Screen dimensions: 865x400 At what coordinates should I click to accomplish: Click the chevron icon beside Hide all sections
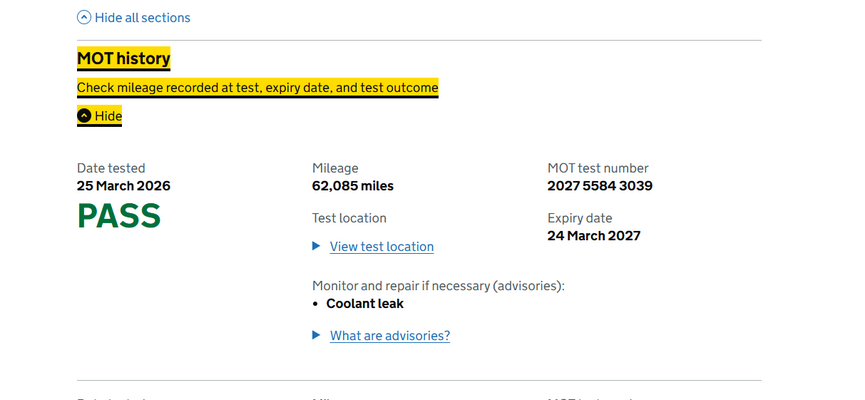tap(84, 18)
